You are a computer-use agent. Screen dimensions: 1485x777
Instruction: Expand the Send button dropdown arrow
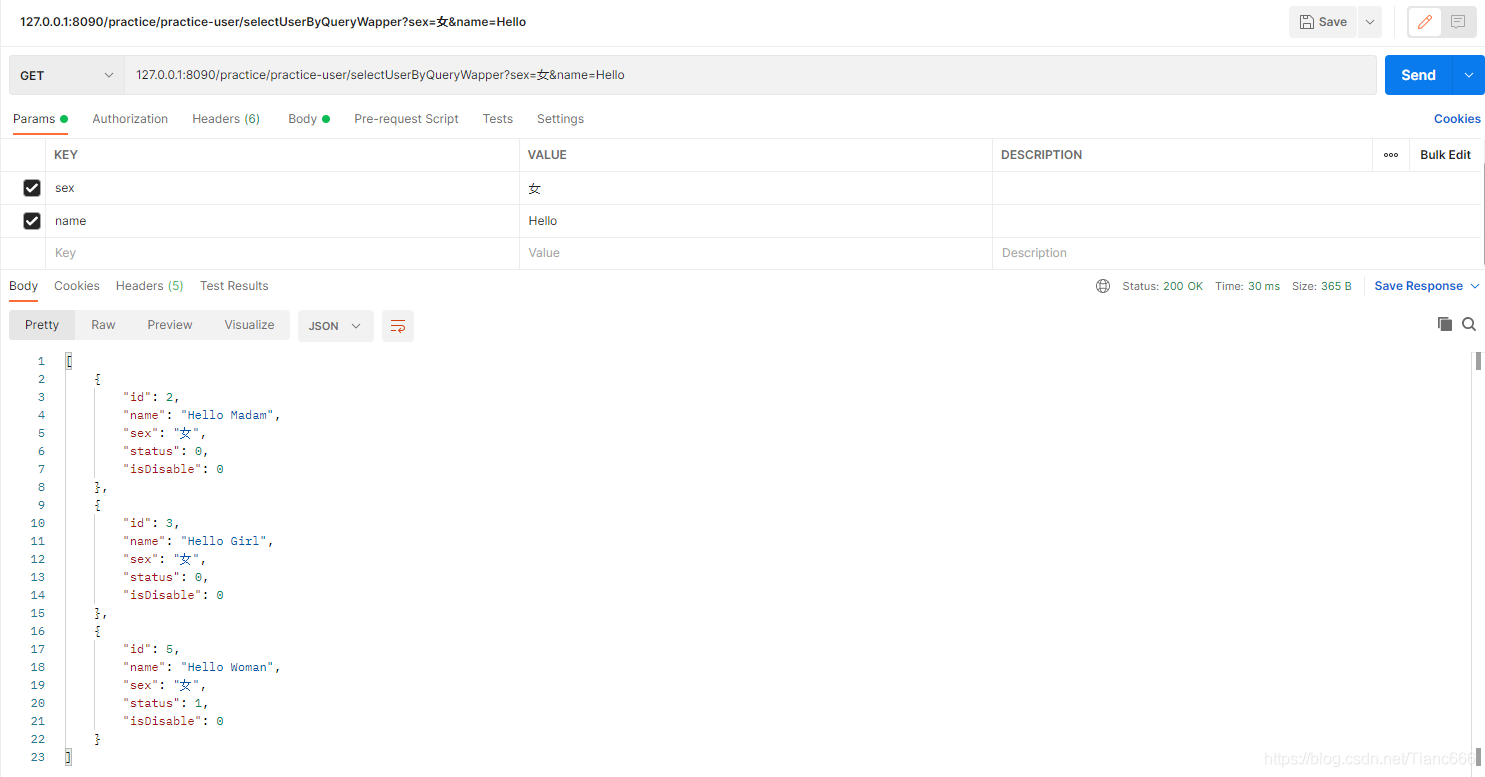point(1469,75)
